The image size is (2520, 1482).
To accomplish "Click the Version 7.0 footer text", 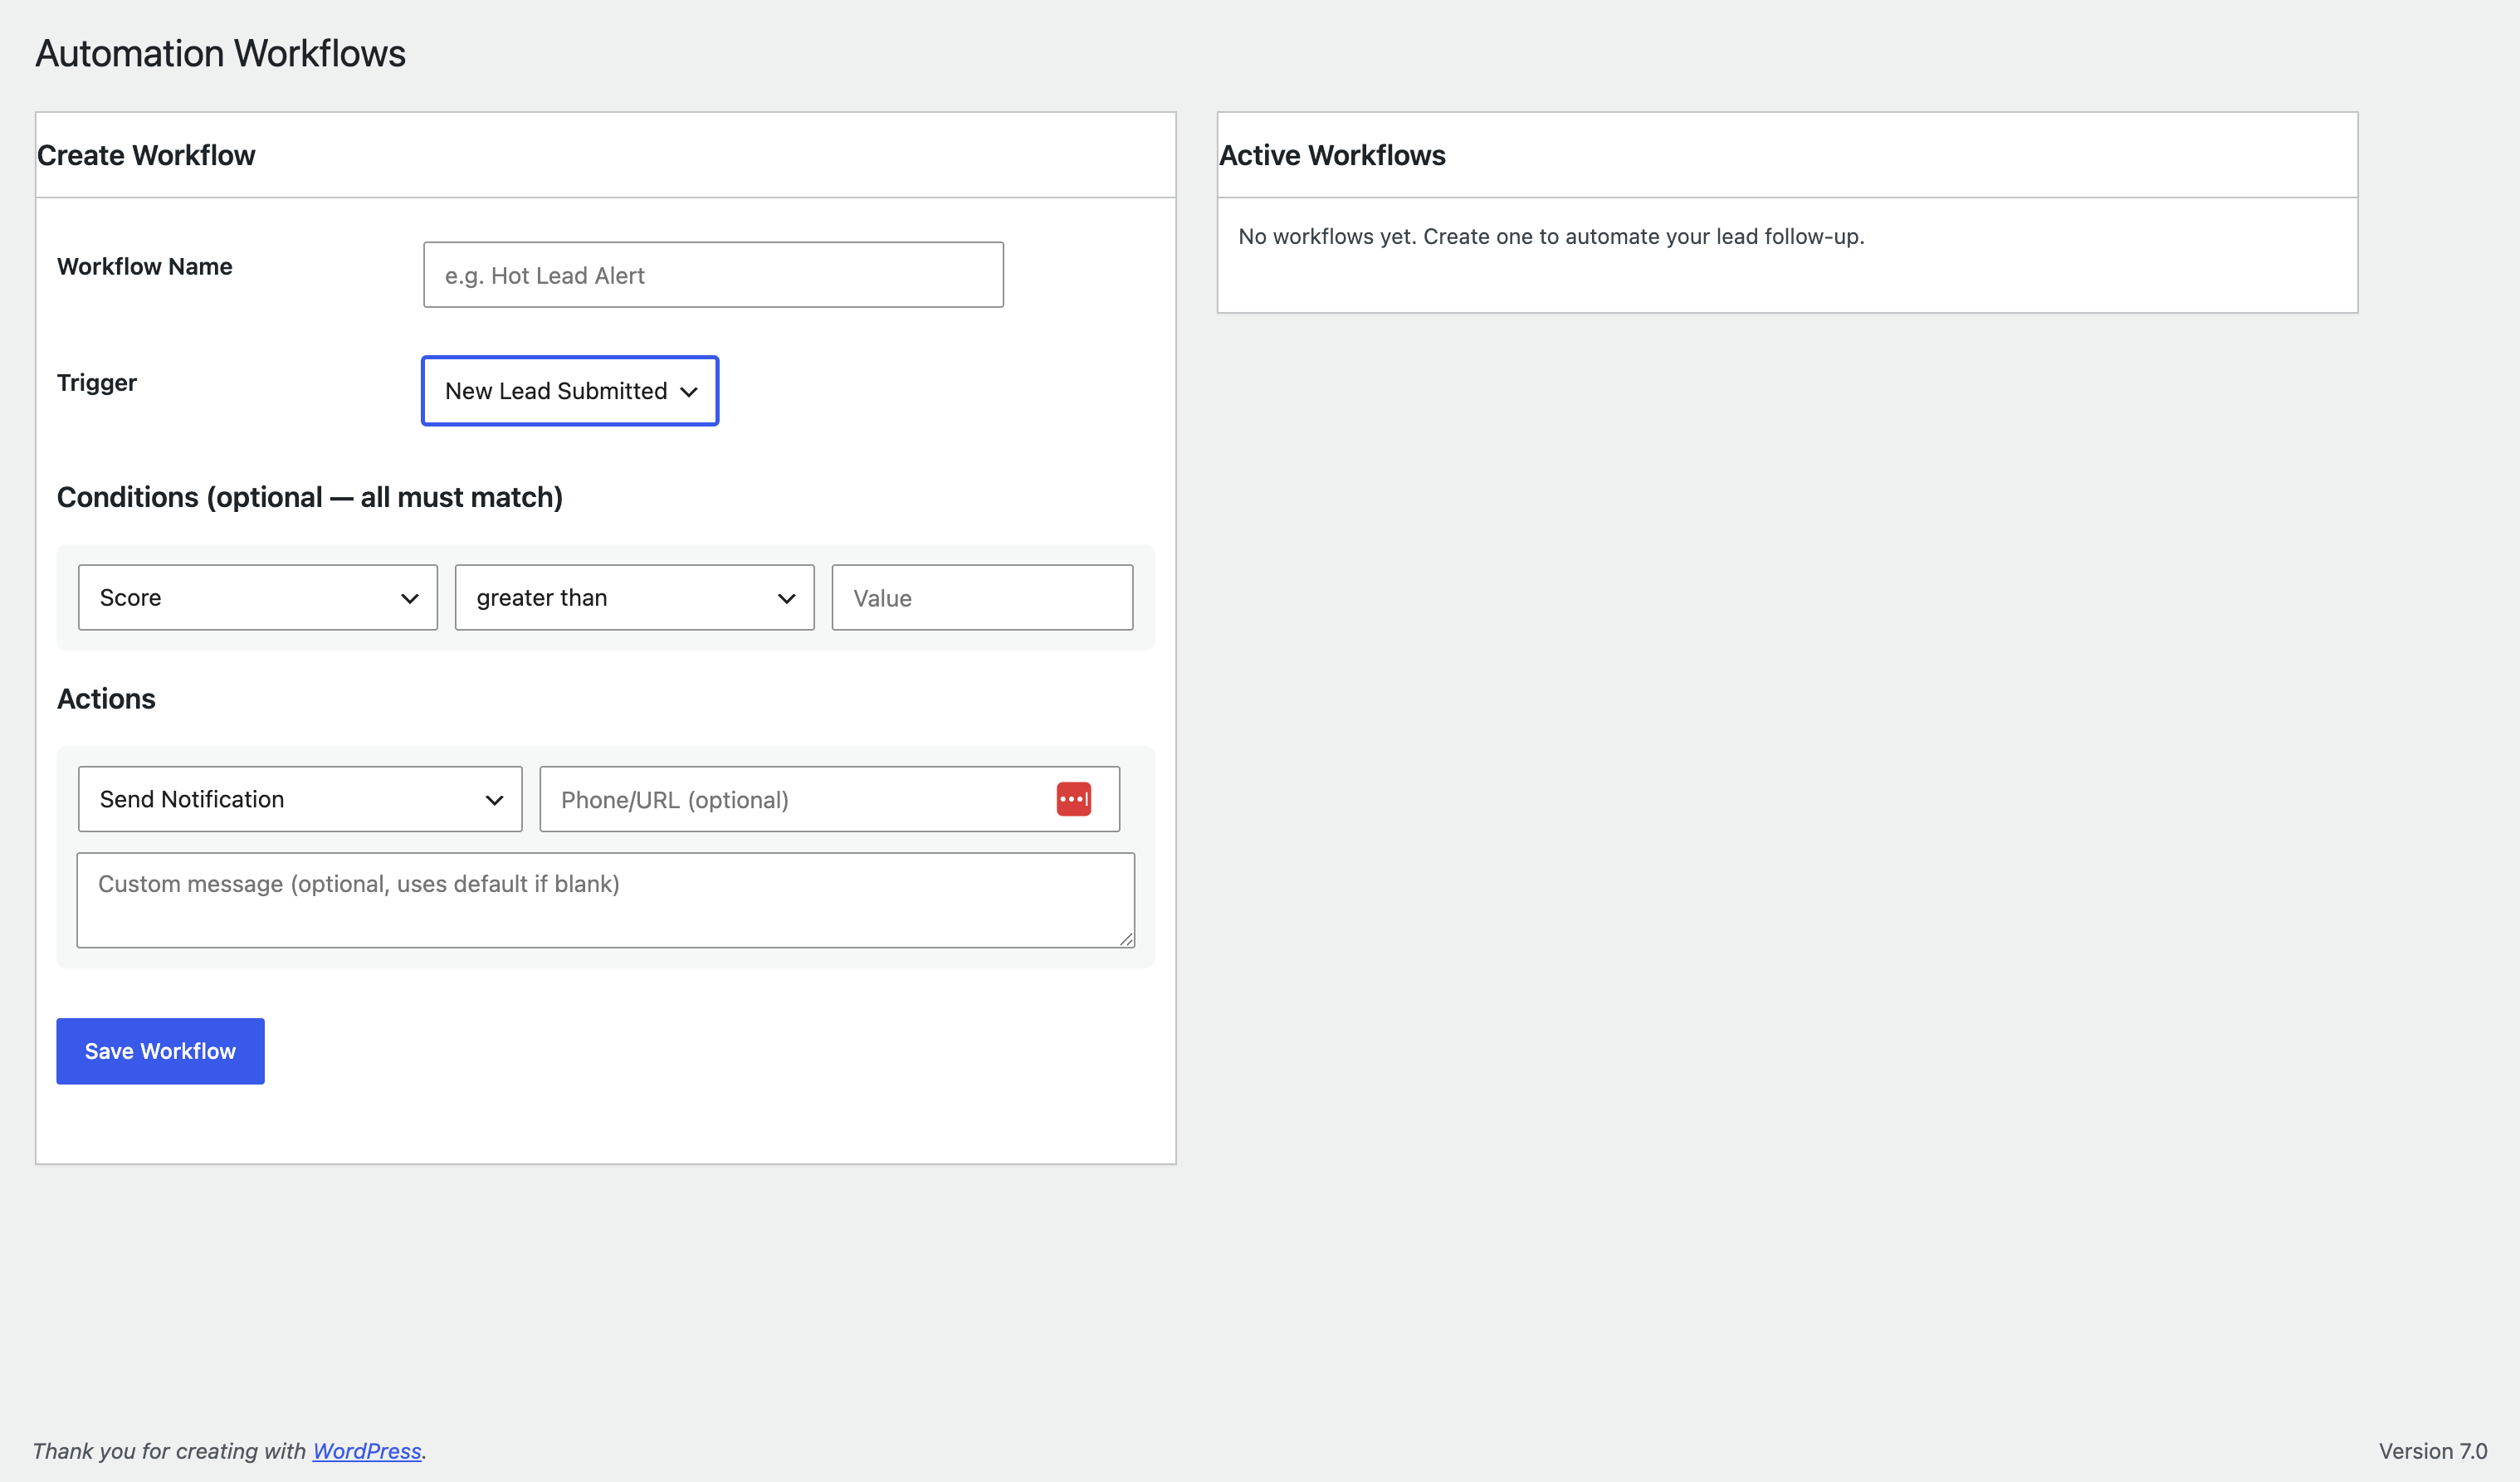I will (x=2432, y=1451).
